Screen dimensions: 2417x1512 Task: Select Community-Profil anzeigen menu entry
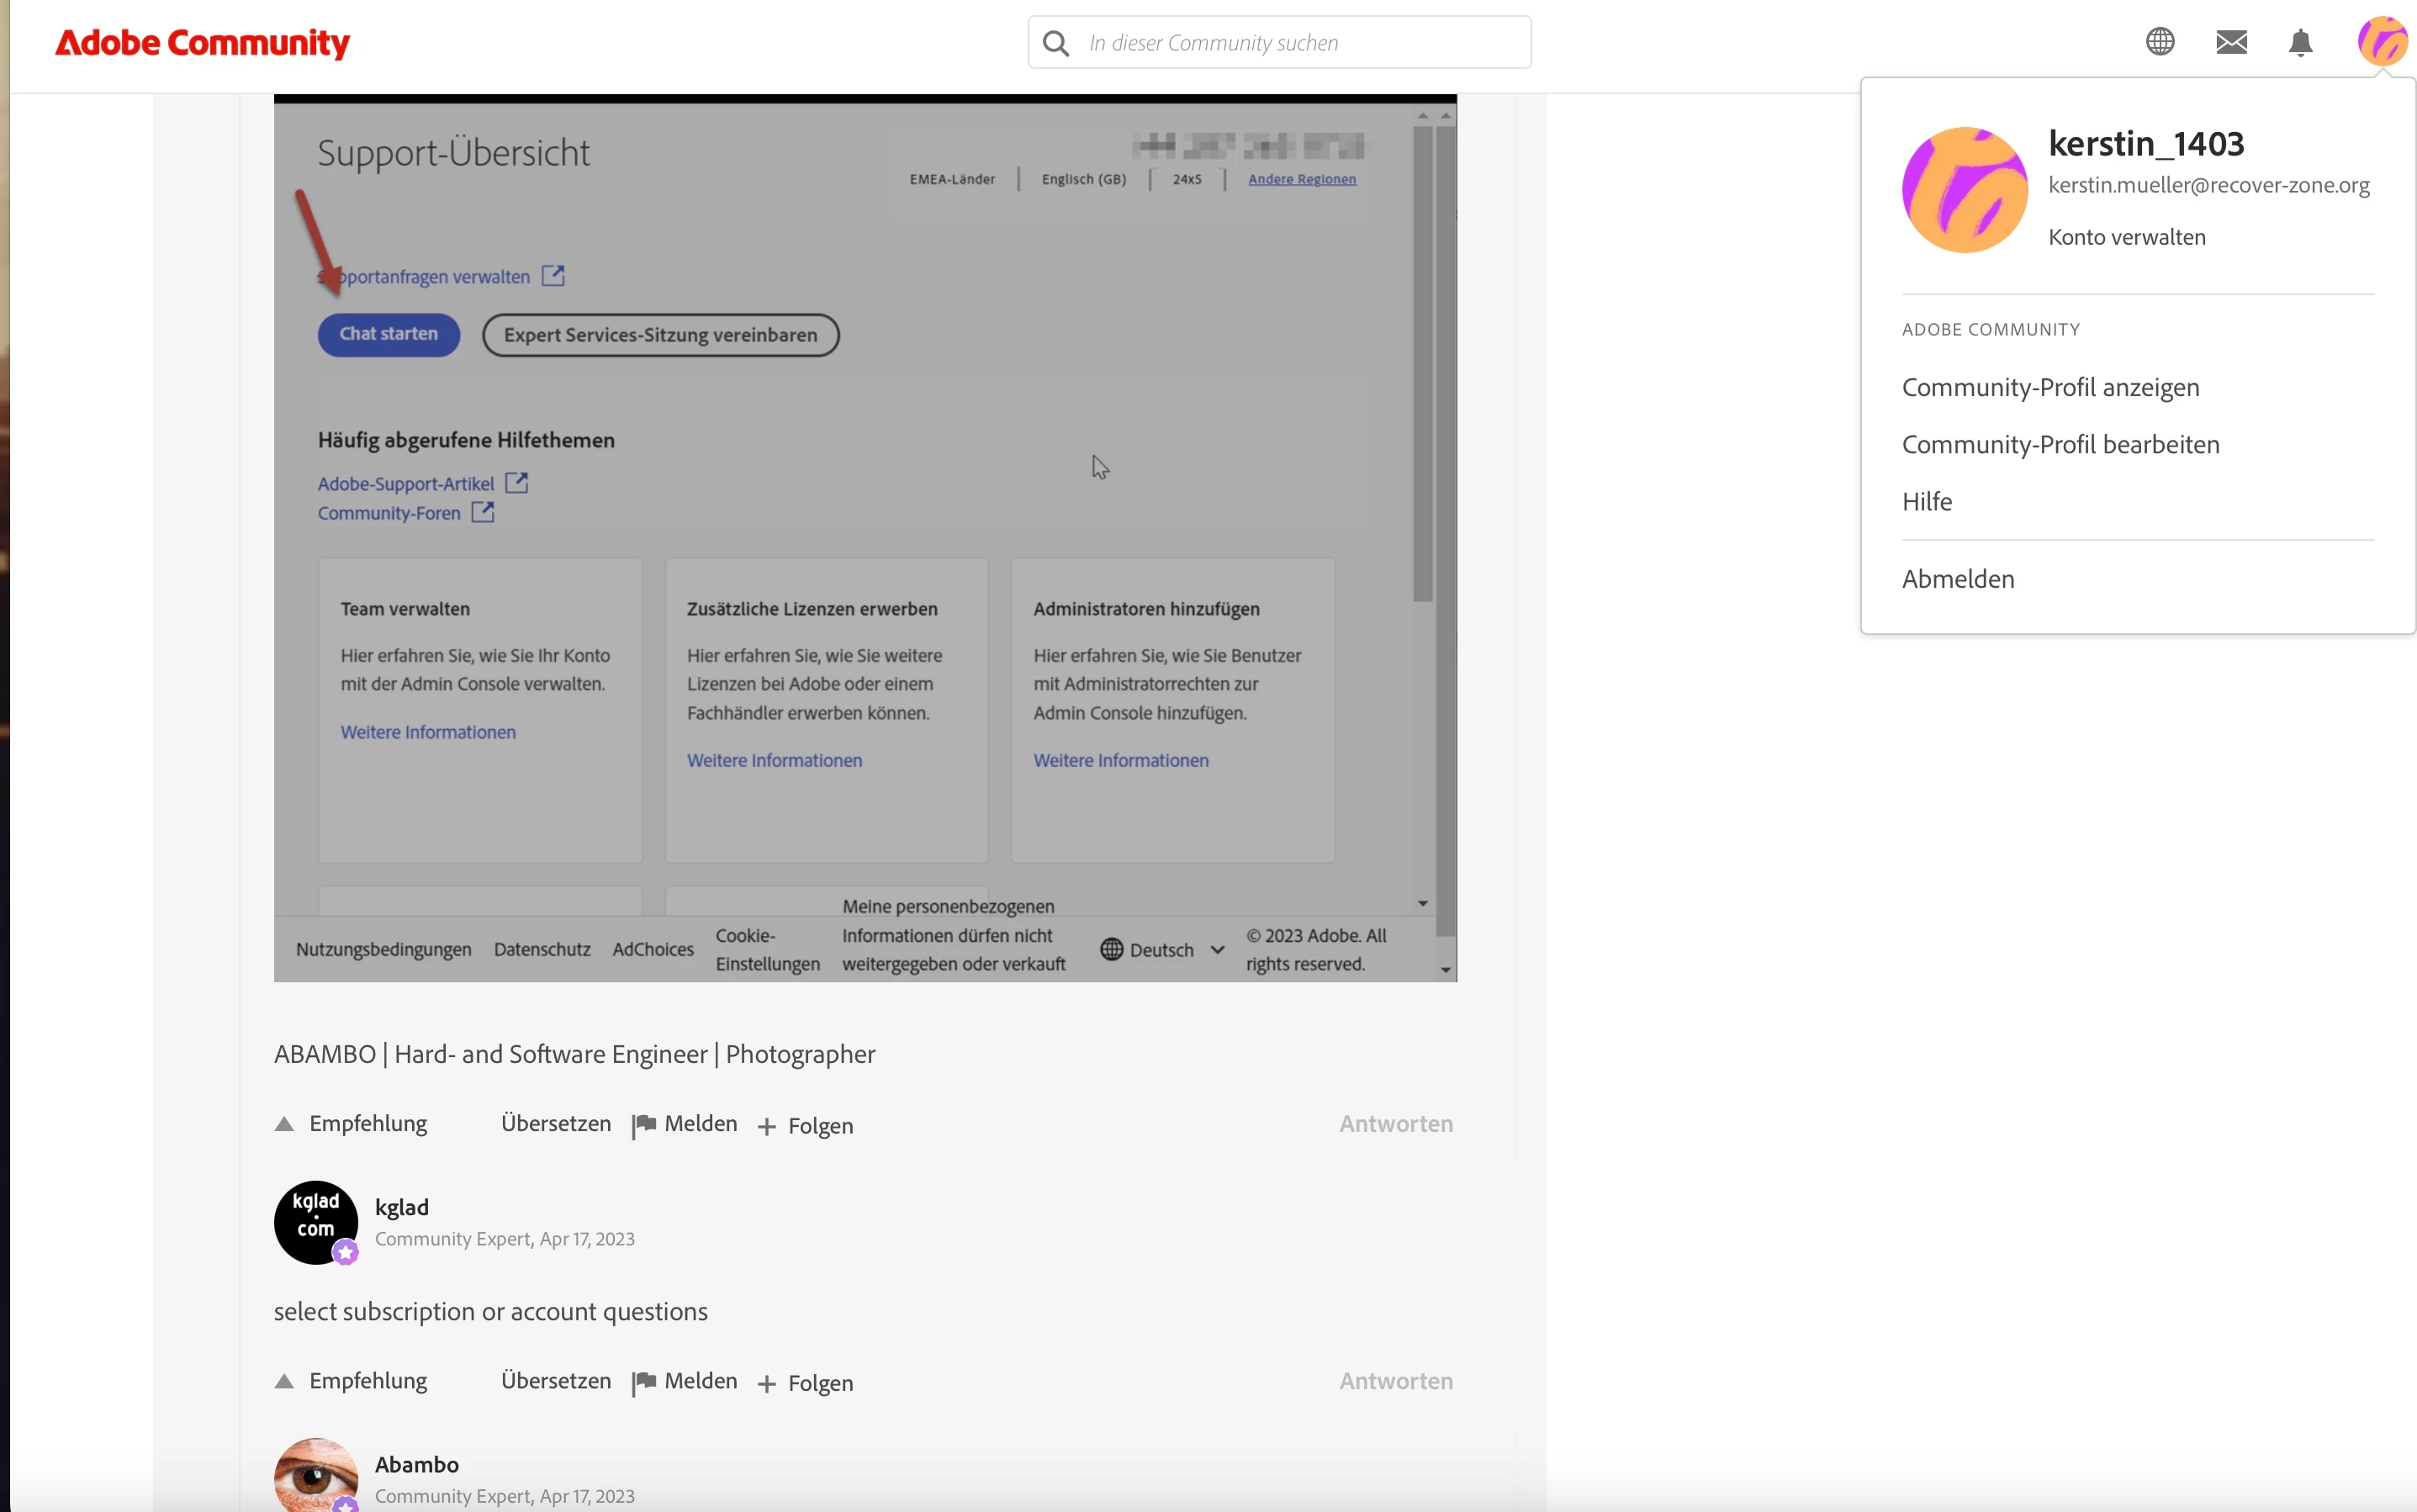(x=2050, y=387)
